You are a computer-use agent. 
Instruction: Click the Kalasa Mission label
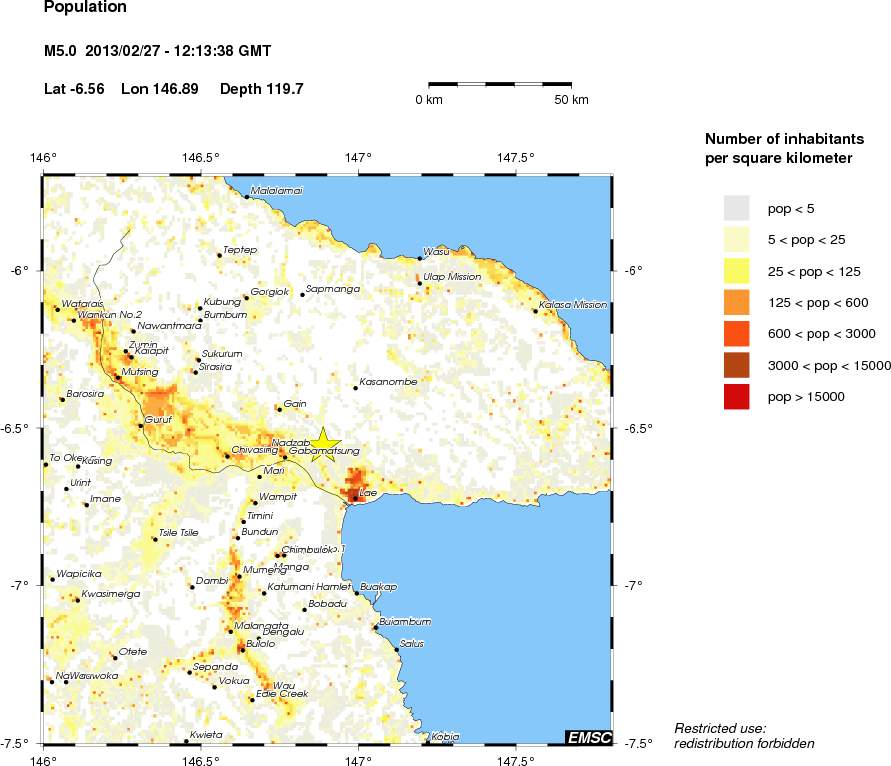coord(573,305)
